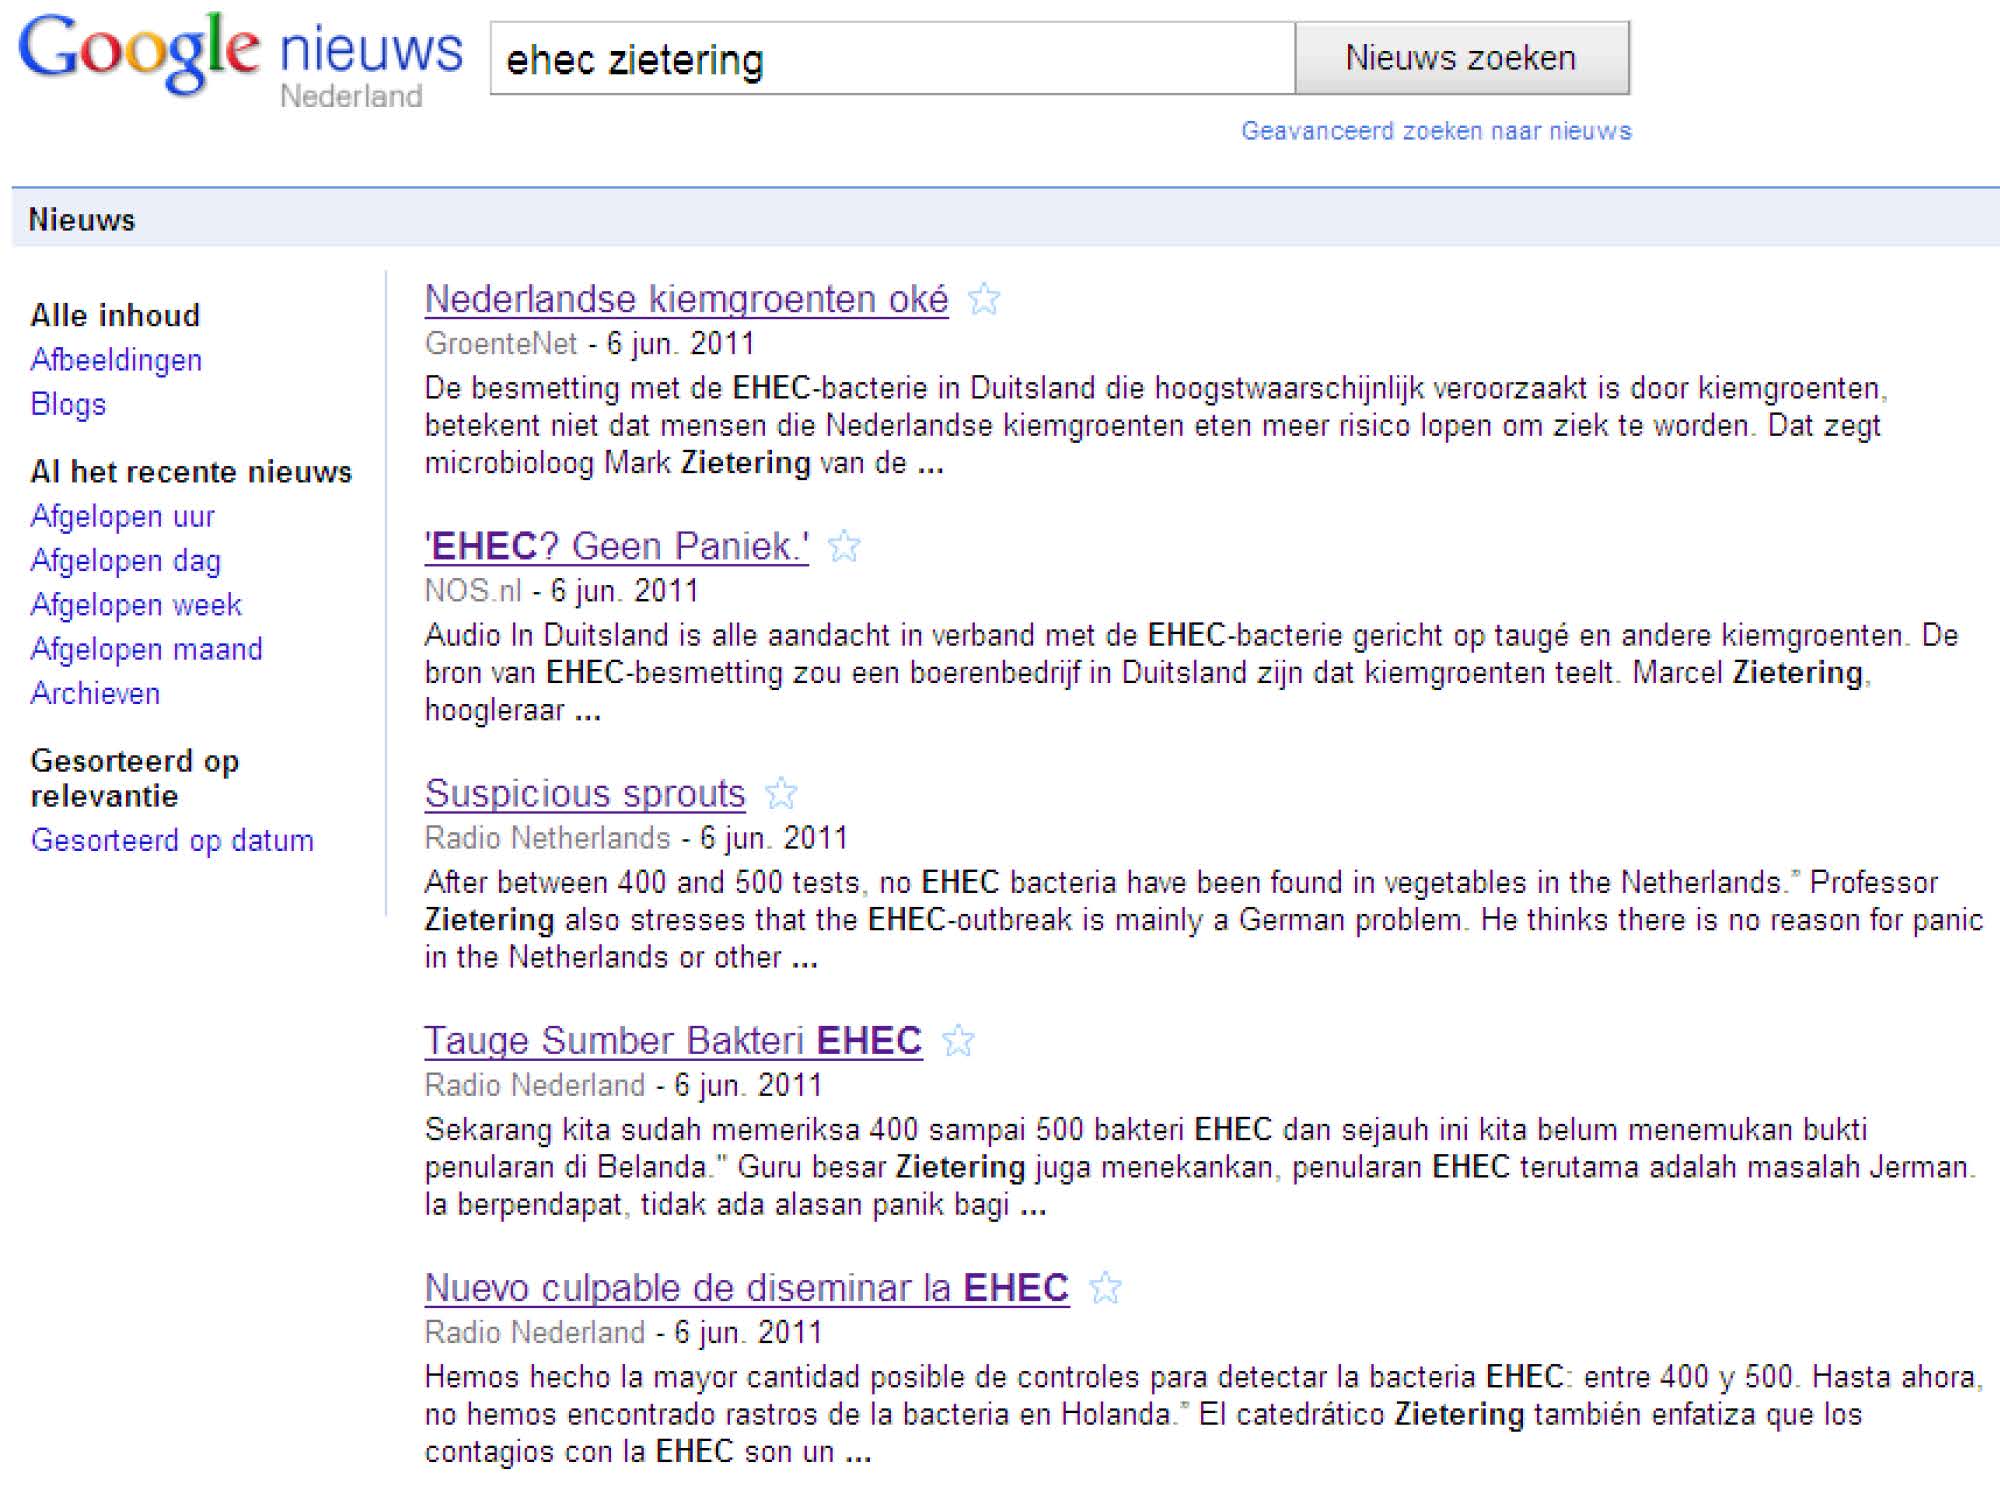Click 'Gesorteerd op relevantie' sidebar text
The image size is (2000, 1500).
pyautogui.click(x=135, y=778)
